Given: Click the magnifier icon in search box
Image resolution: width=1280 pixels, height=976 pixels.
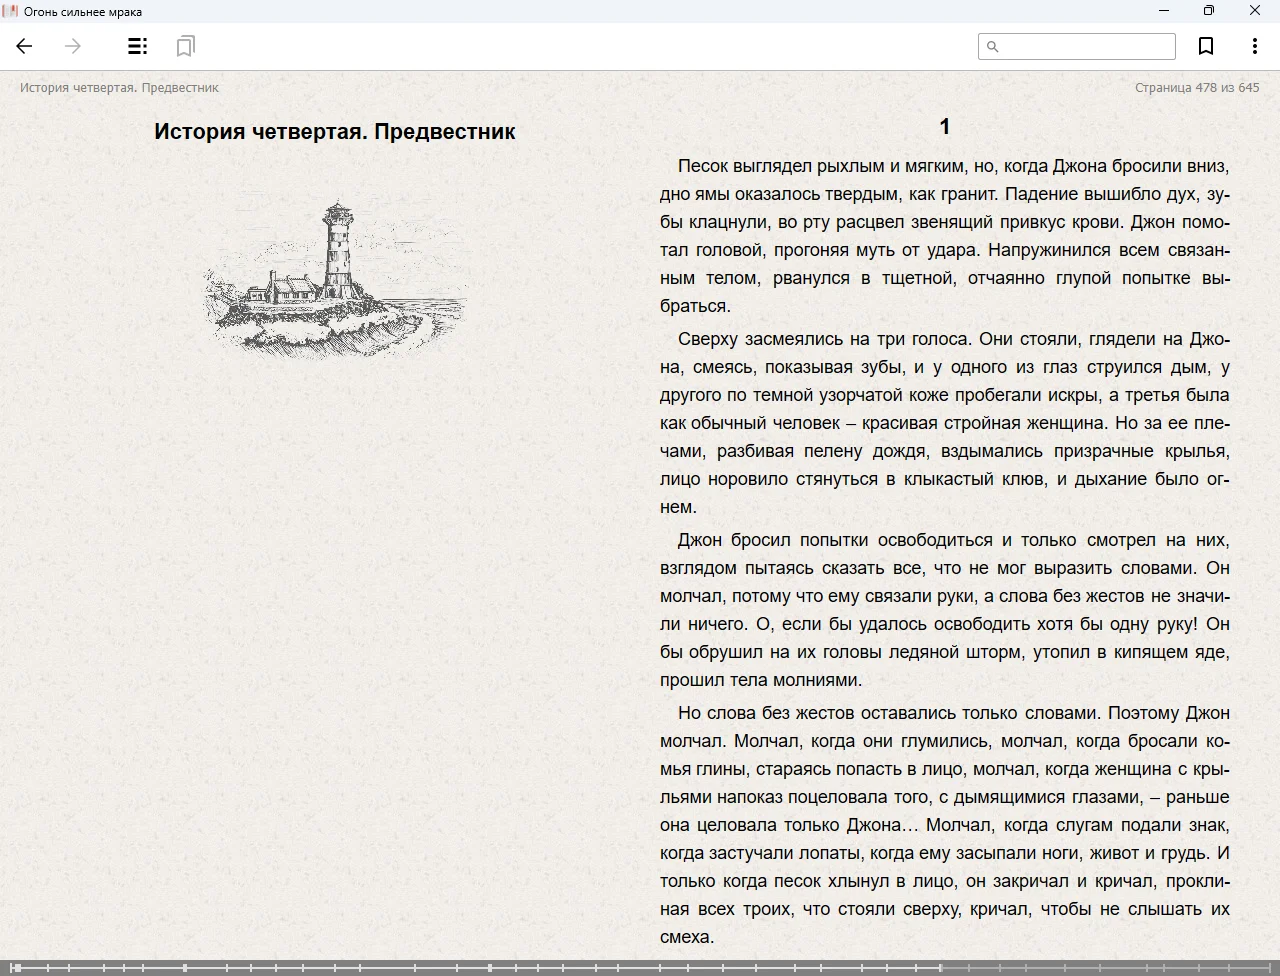Looking at the screenshot, I should [x=993, y=46].
